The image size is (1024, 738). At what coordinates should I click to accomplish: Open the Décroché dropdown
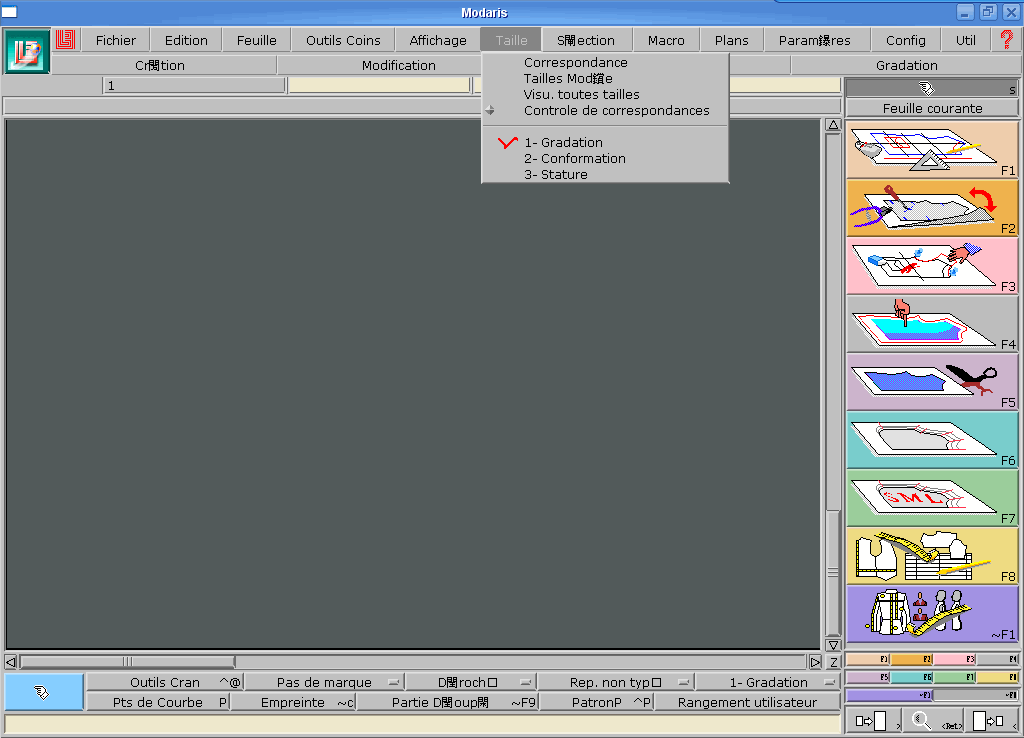click(x=470, y=682)
